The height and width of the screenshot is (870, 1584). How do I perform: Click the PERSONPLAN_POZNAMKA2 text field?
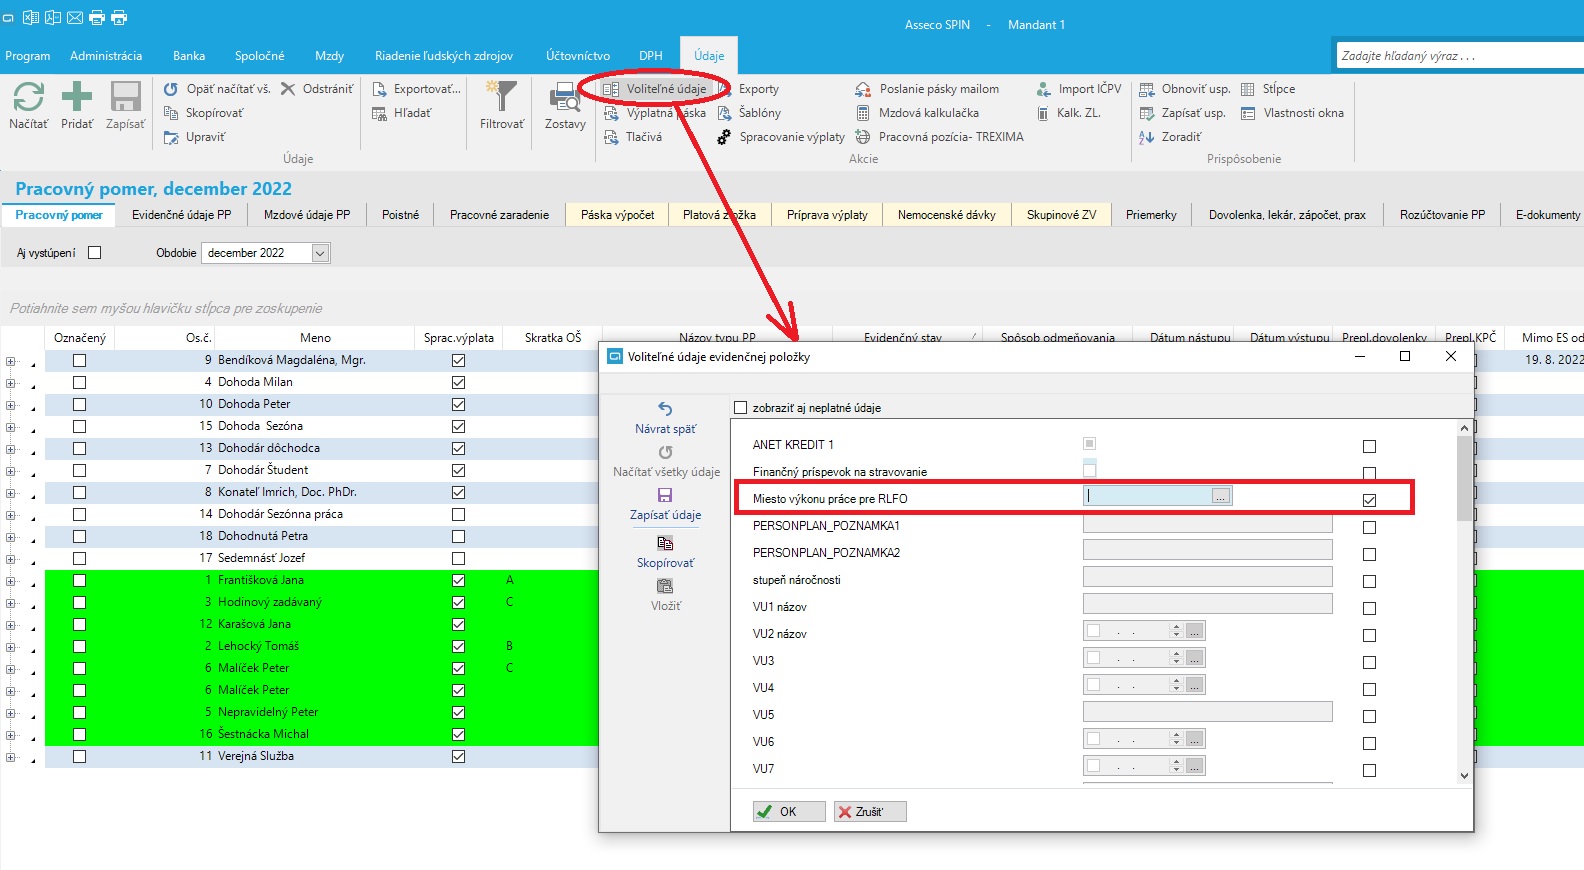click(1207, 550)
